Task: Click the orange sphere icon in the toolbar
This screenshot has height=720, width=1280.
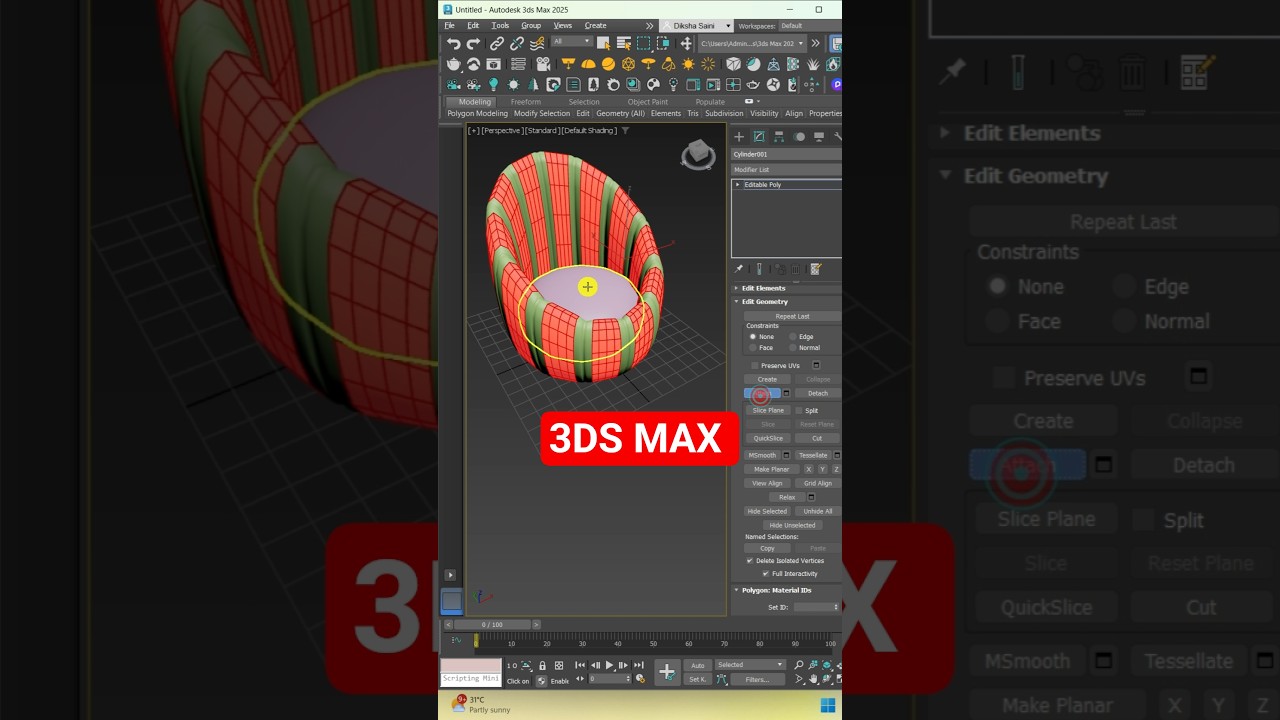Action: (x=608, y=64)
